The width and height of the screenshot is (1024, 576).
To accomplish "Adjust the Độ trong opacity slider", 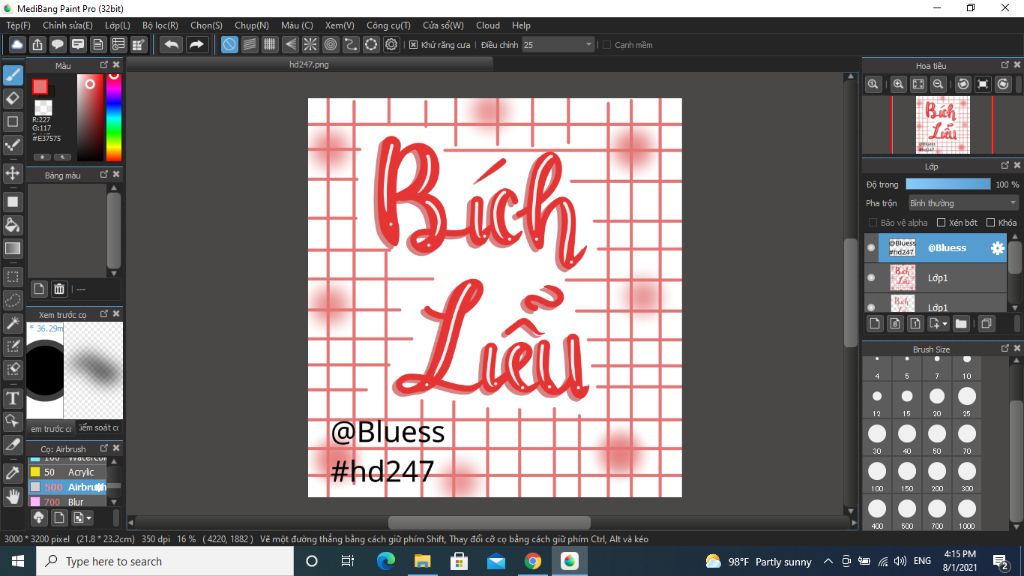I will [x=948, y=185].
